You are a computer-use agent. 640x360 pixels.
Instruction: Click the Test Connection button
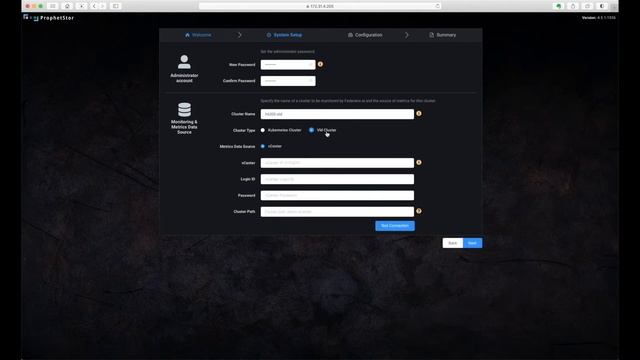[x=395, y=226]
